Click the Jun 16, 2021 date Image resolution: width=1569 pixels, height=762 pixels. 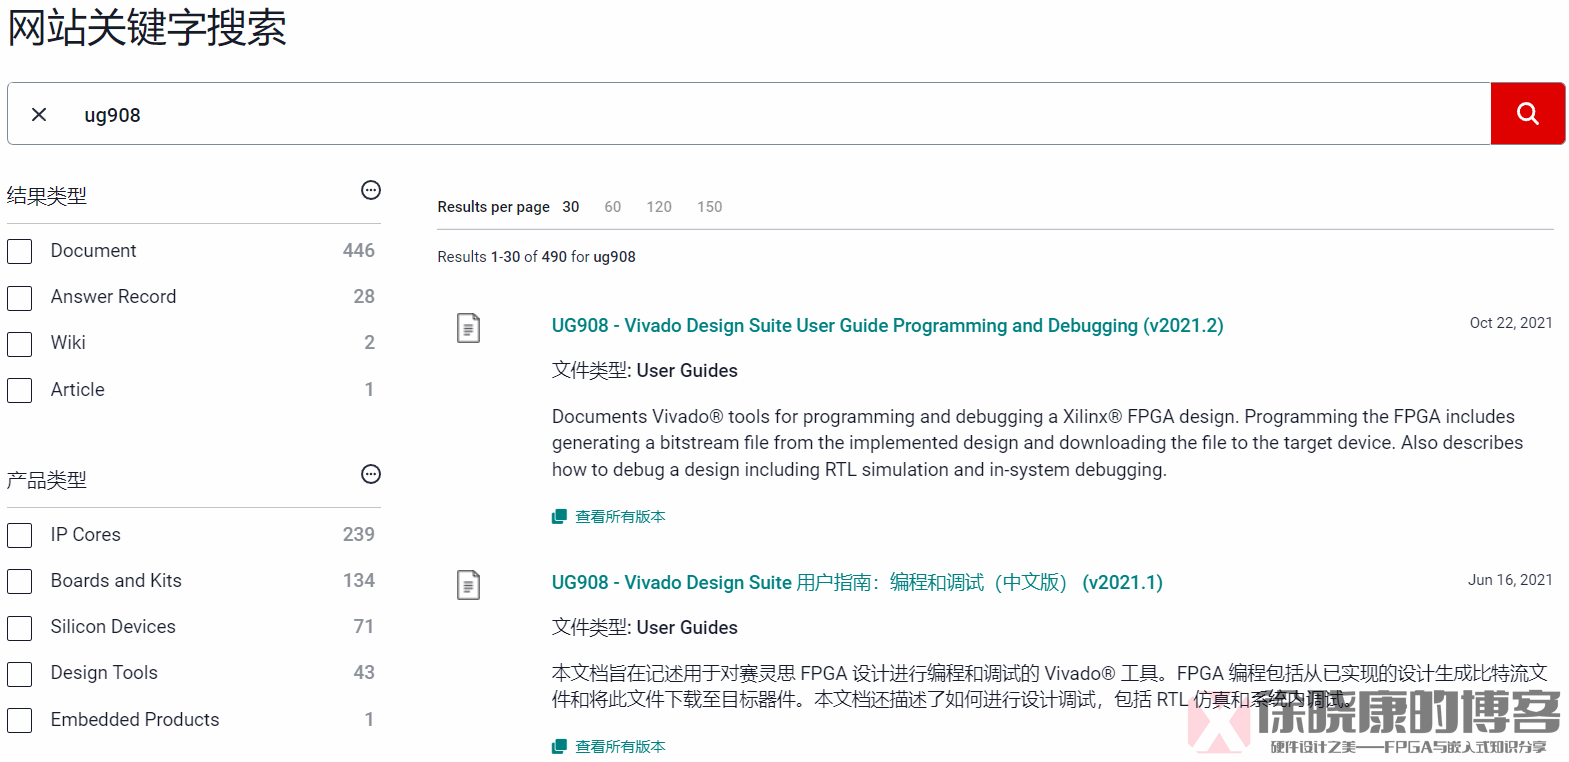click(1510, 580)
